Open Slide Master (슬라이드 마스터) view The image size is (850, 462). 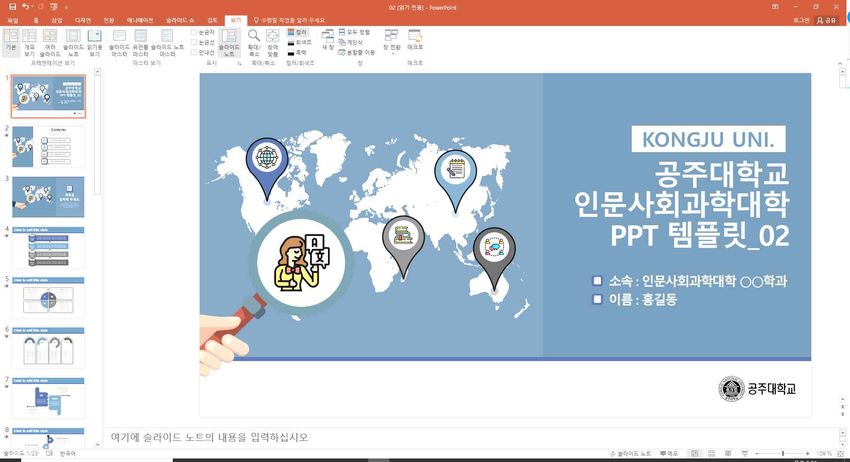[x=119, y=43]
